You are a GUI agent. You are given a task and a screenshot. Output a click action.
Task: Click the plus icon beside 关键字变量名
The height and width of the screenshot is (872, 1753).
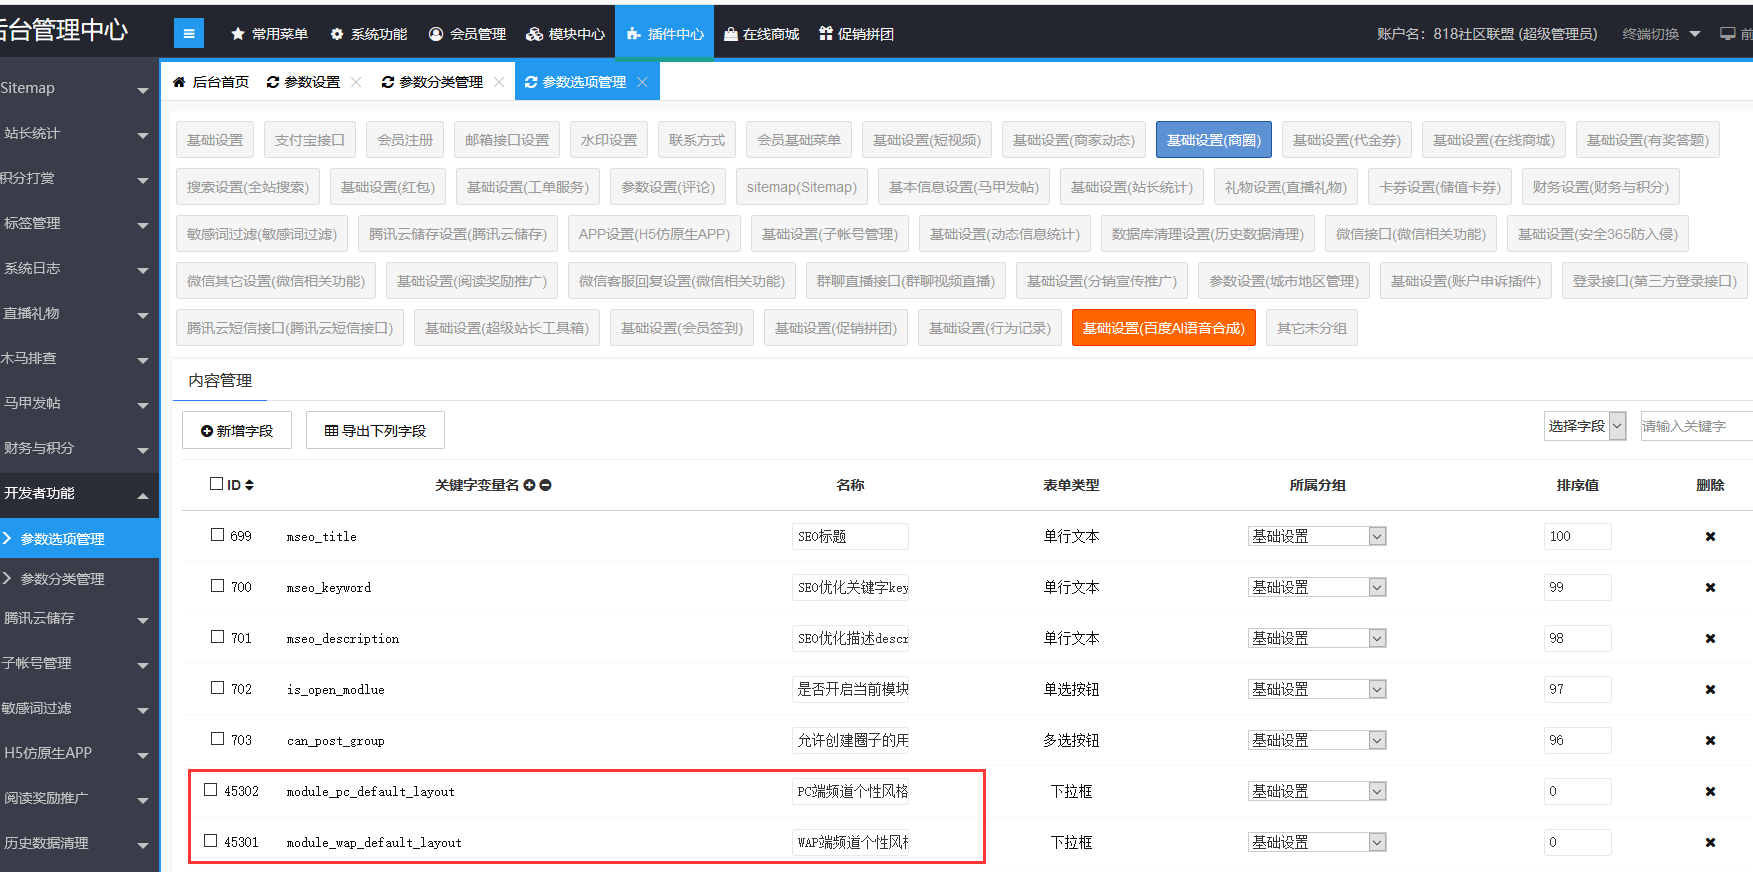coord(529,485)
